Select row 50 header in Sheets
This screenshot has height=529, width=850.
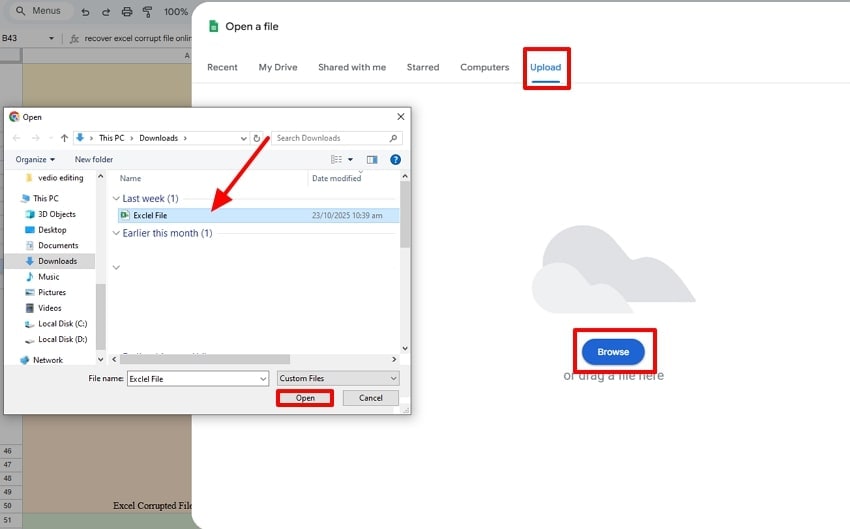coord(8,506)
